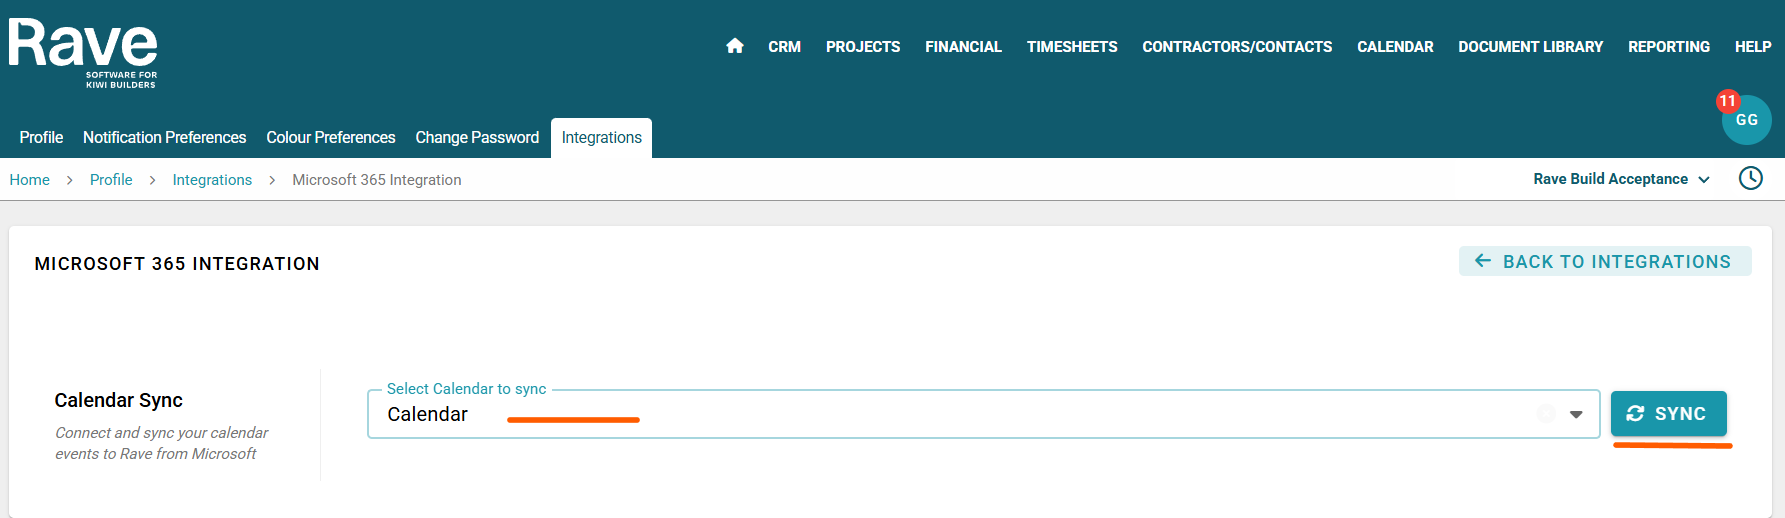Open the Document Library menu
The image size is (1785, 518).
click(1530, 47)
